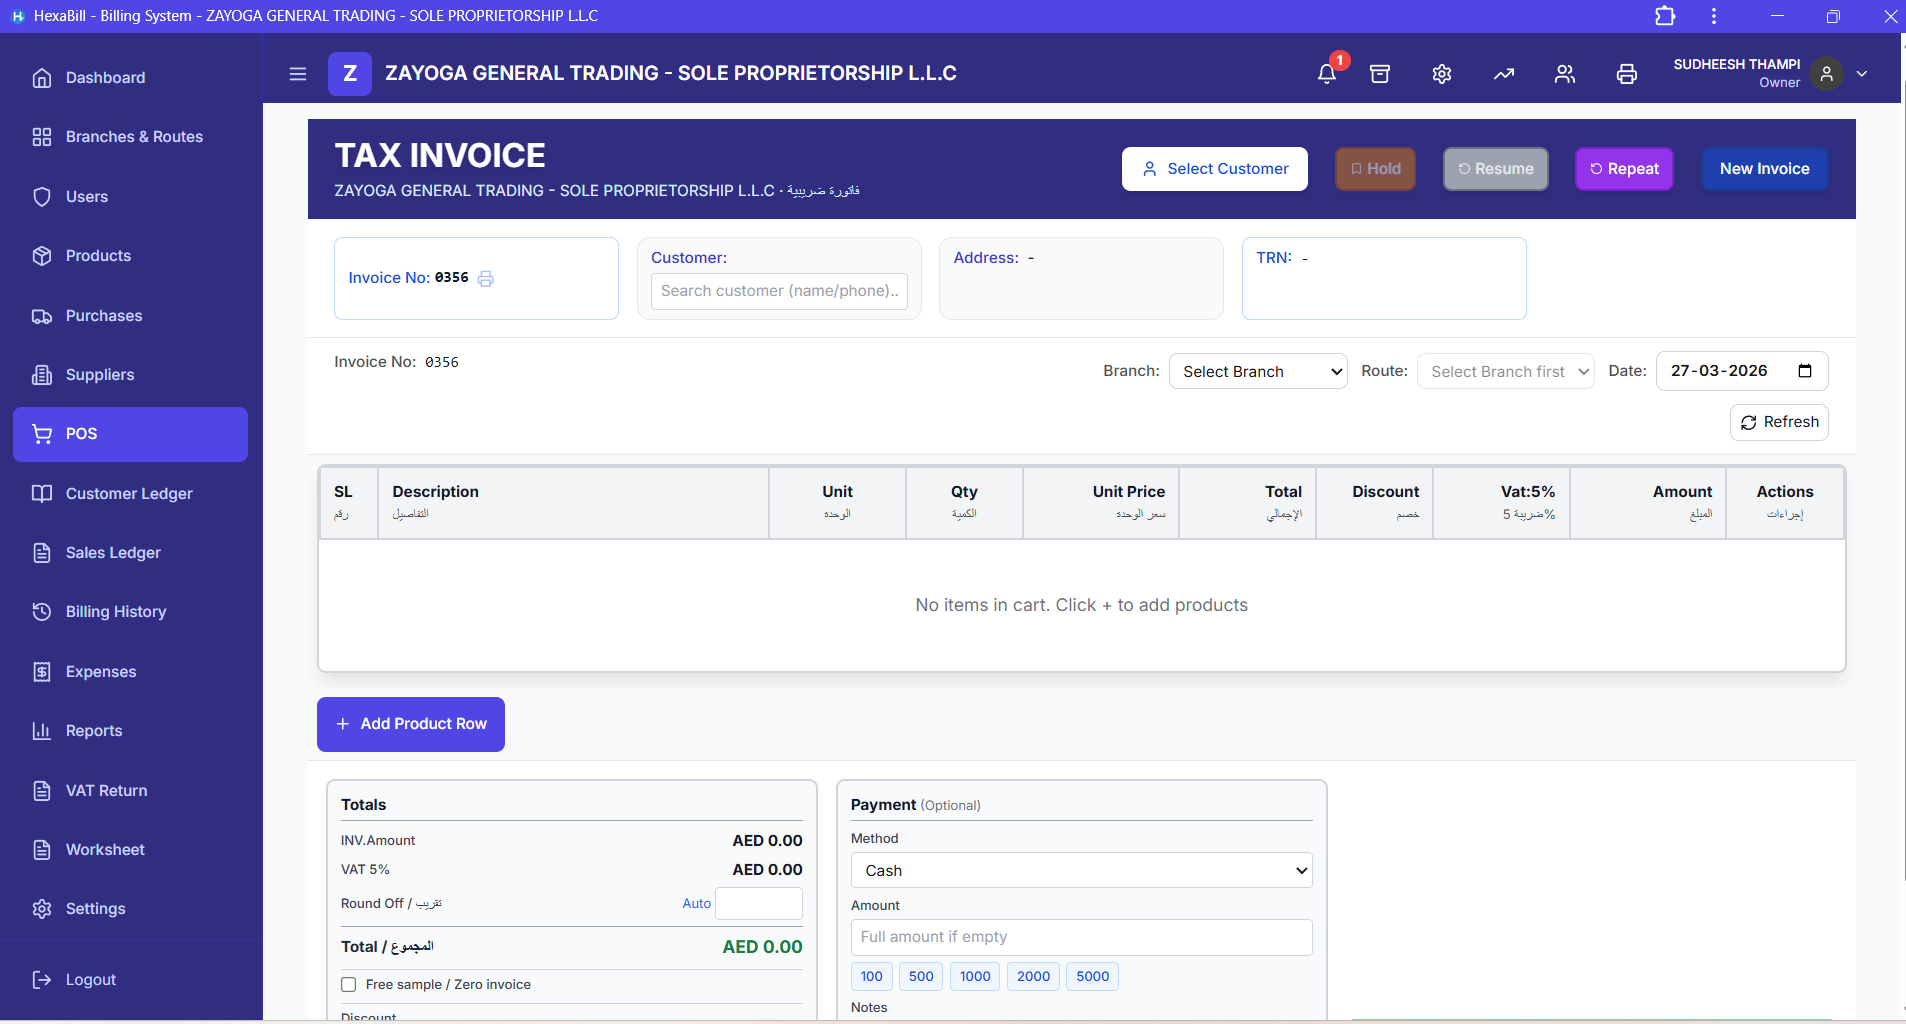Click the Dashboard home icon in sidebar
The width and height of the screenshot is (1906, 1024).
(42, 78)
